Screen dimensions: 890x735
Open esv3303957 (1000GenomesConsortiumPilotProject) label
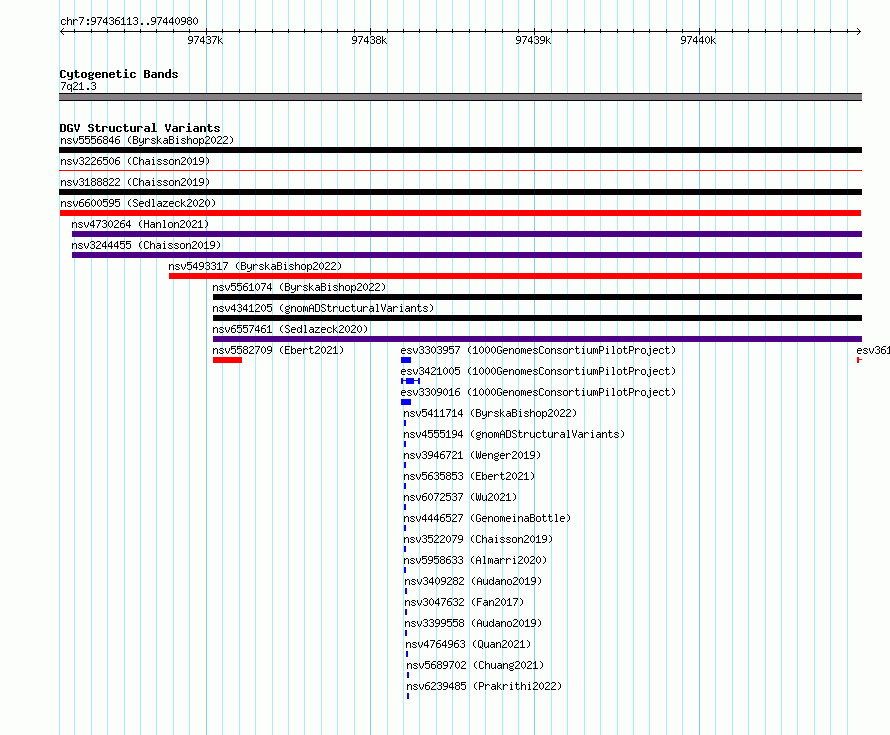point(538,350)
